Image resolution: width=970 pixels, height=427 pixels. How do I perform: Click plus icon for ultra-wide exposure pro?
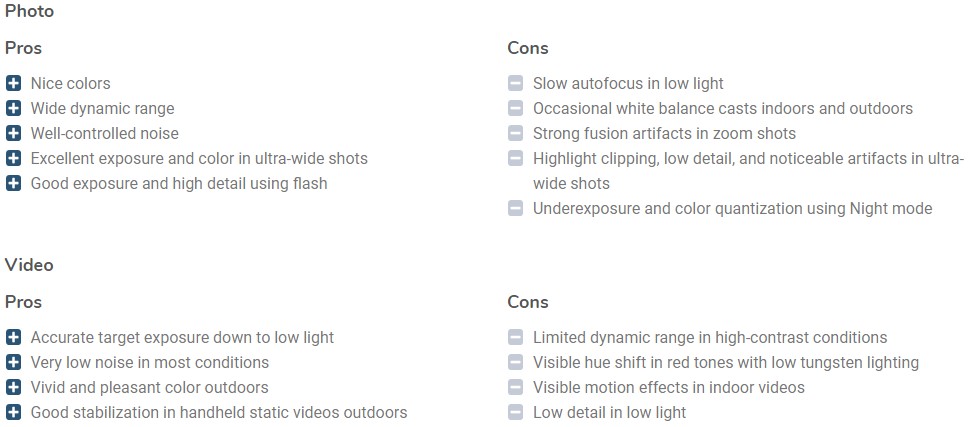click(13, 158)
